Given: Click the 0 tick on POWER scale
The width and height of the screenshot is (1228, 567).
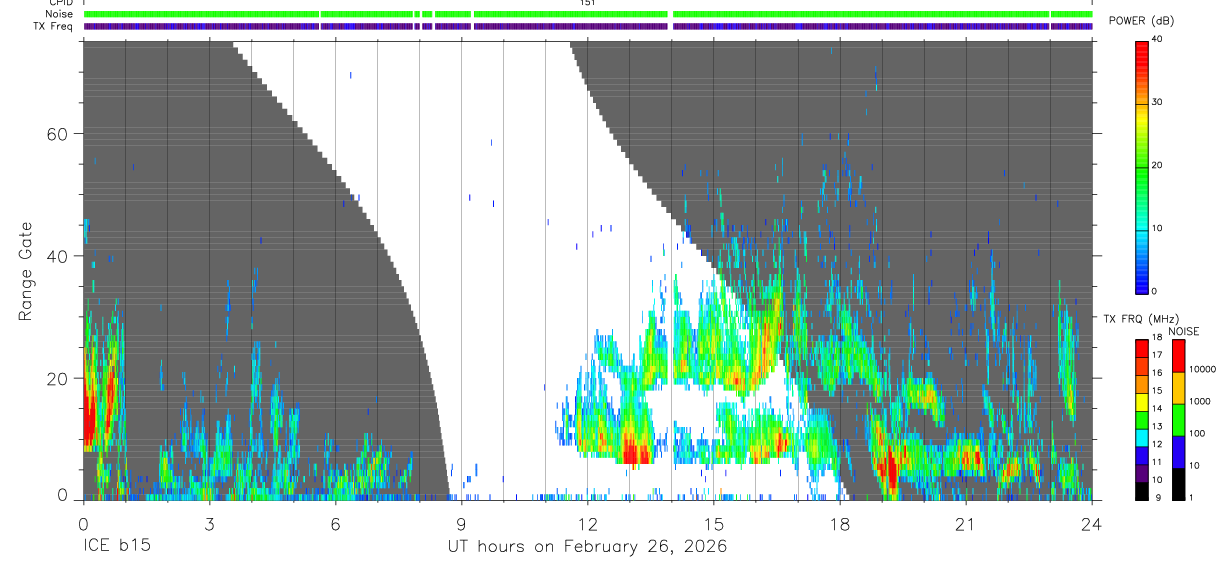Looking at the screenshot, I should [x=1155, y=291].
